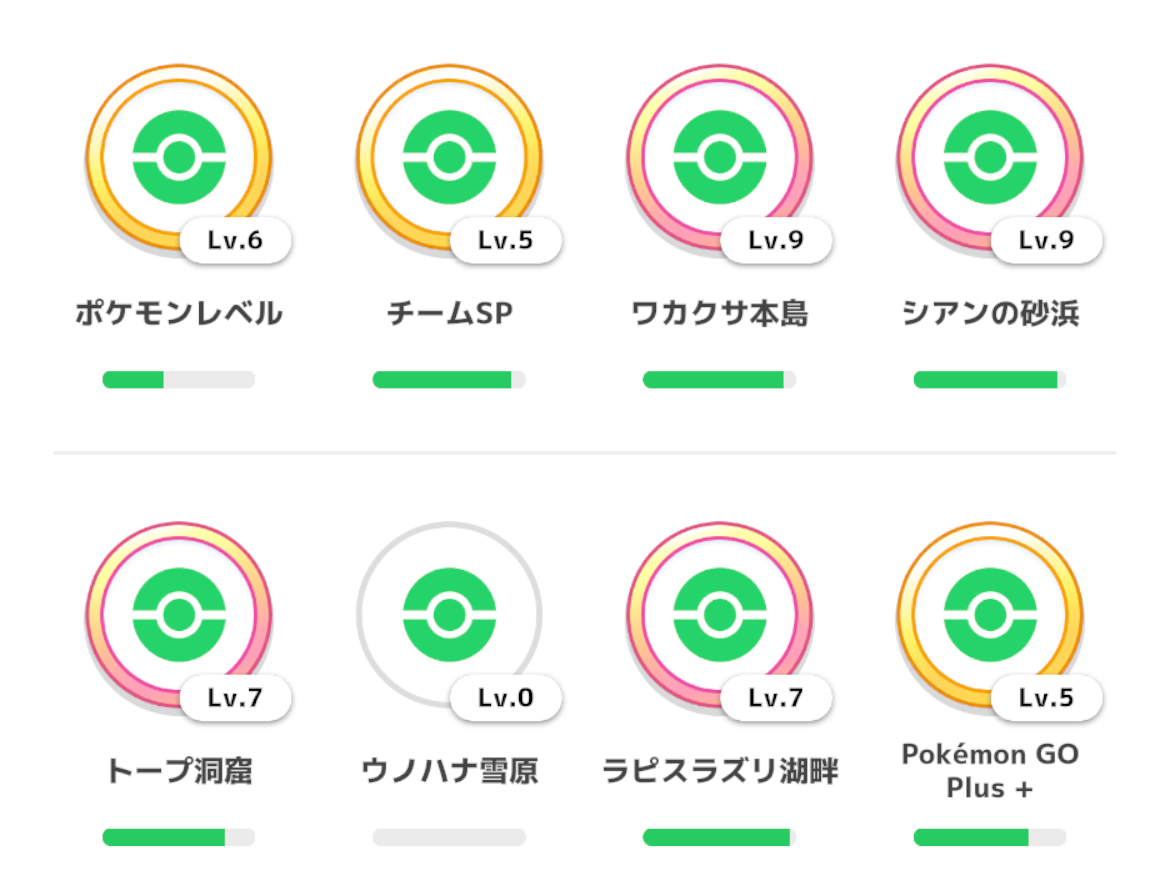Click the Lv.0 tag on ウノハナ雪原
The image size is (1170, 874).
506,698
